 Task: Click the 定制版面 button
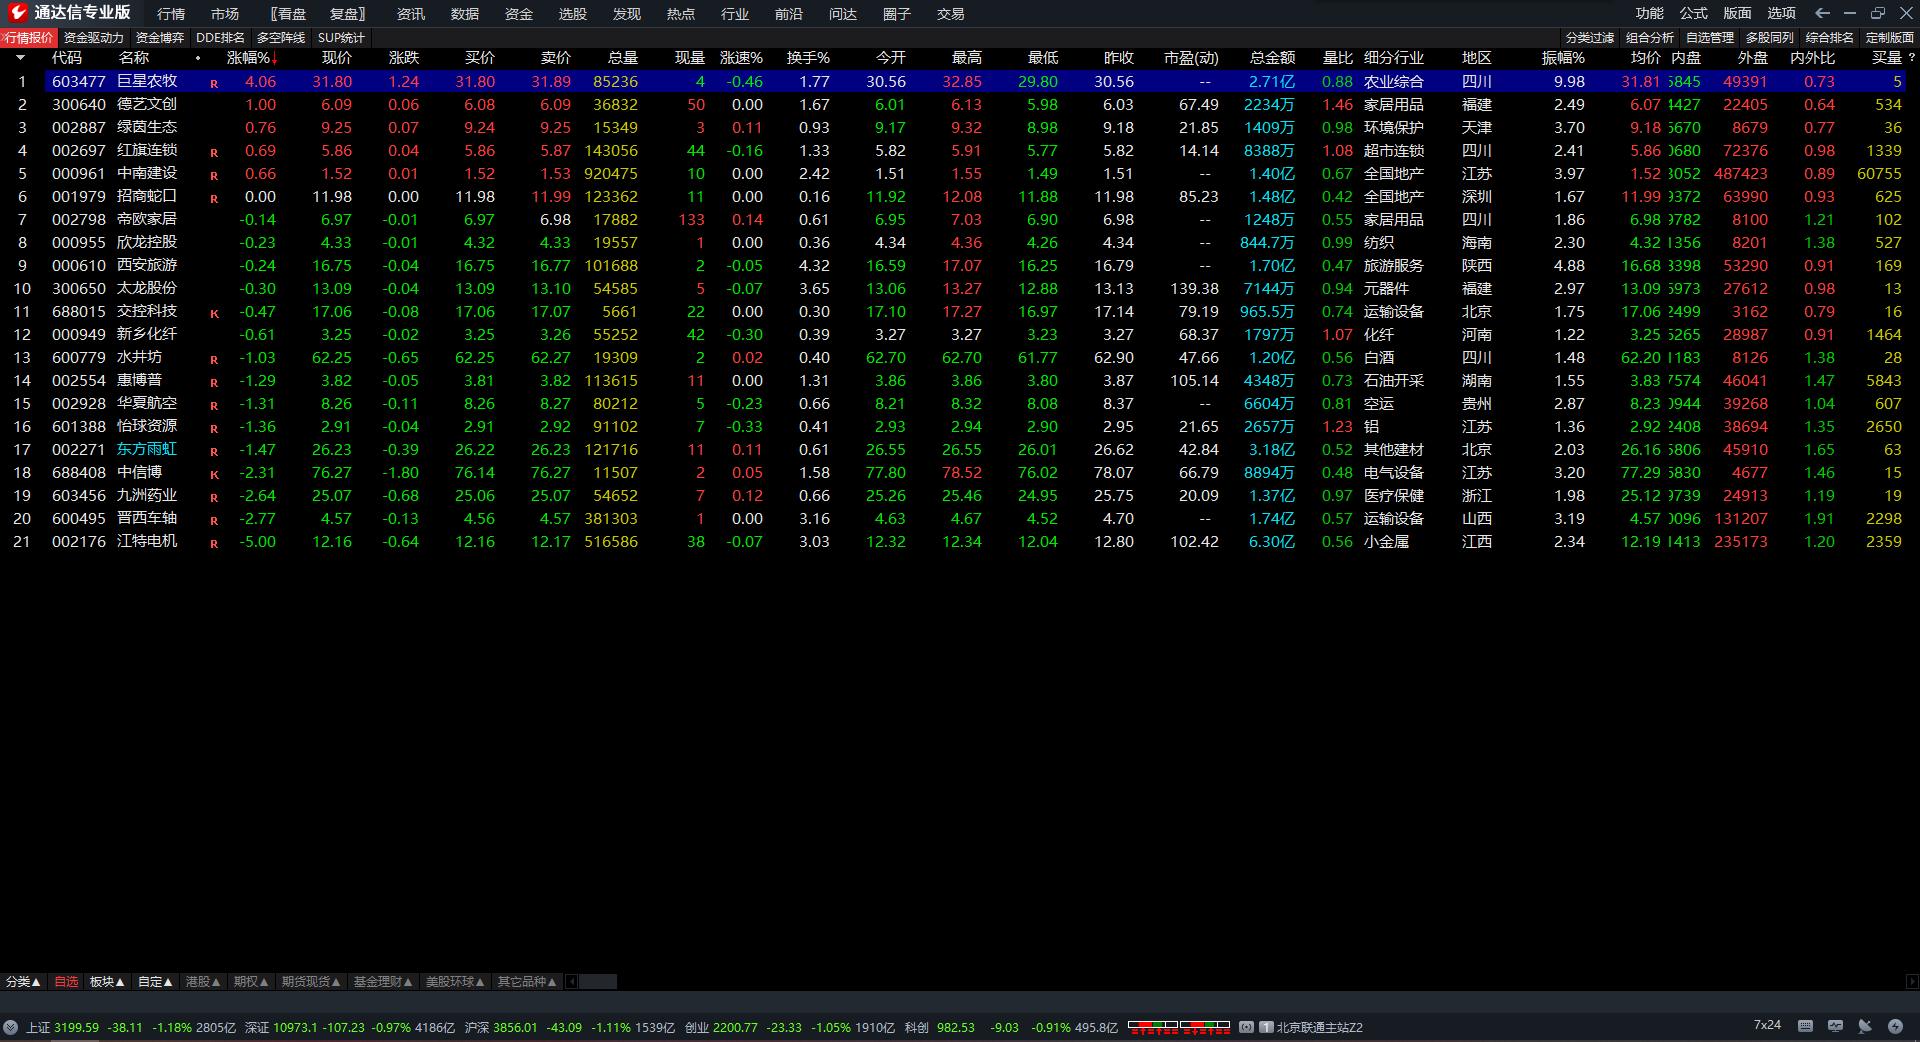1890,38
